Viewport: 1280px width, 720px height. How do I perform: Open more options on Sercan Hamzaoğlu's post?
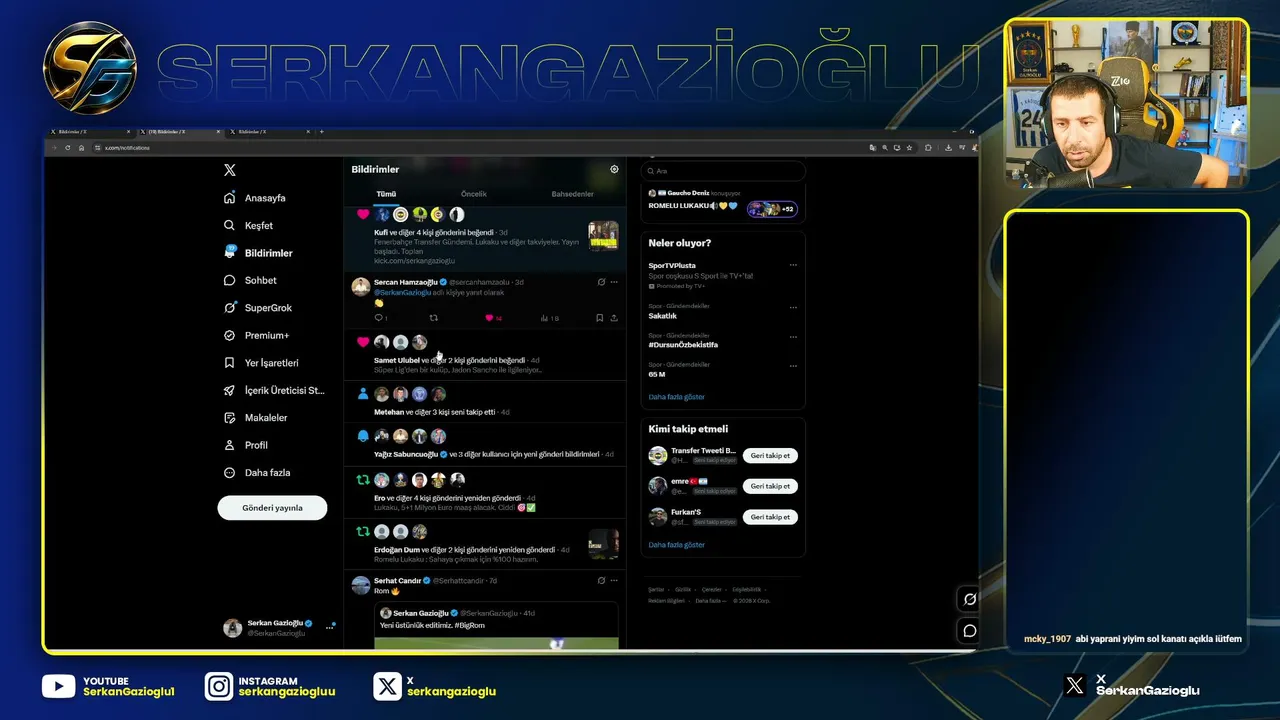coord(614,282)
